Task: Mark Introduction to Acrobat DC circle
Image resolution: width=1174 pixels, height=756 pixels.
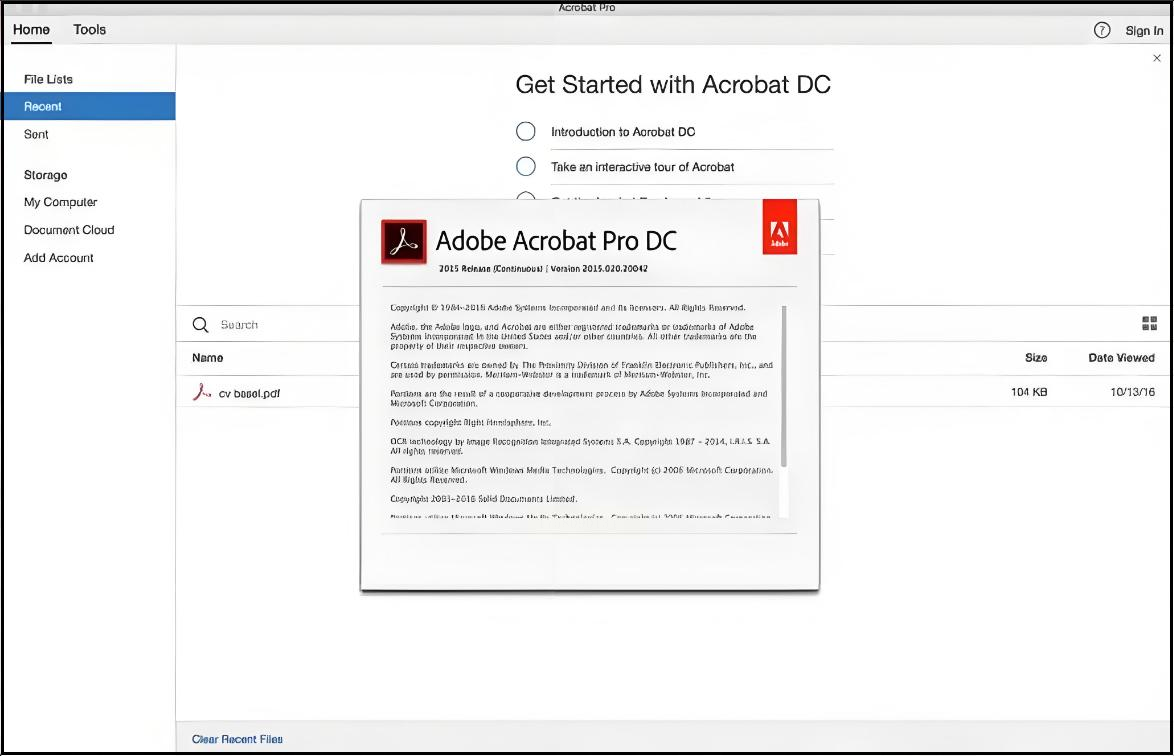Action: click(526, 132)
